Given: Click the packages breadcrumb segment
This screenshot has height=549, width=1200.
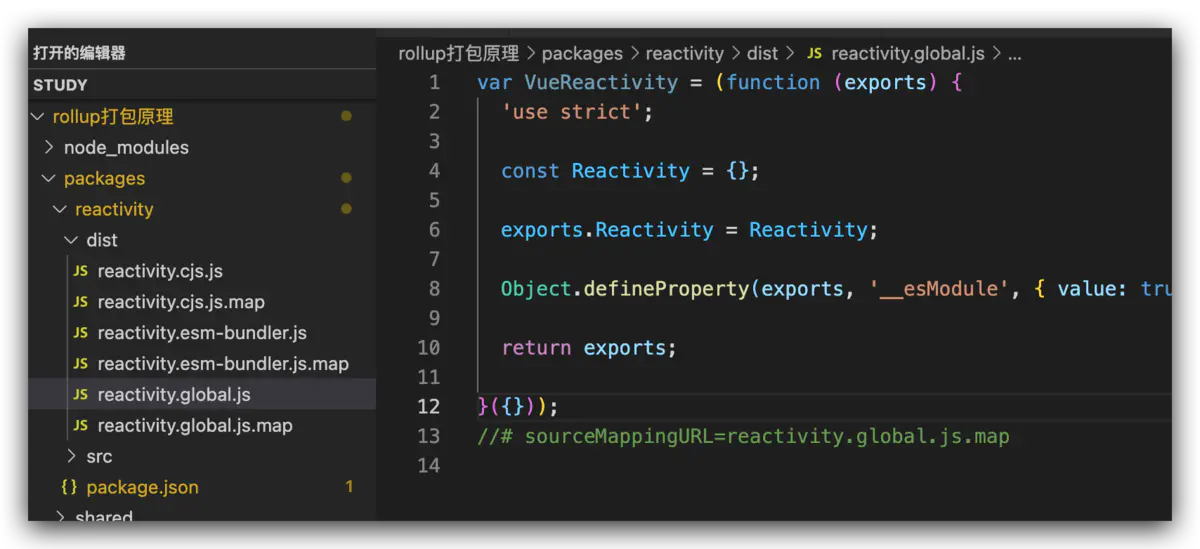Looking at the screenshot, I should [x=581, y=54].
